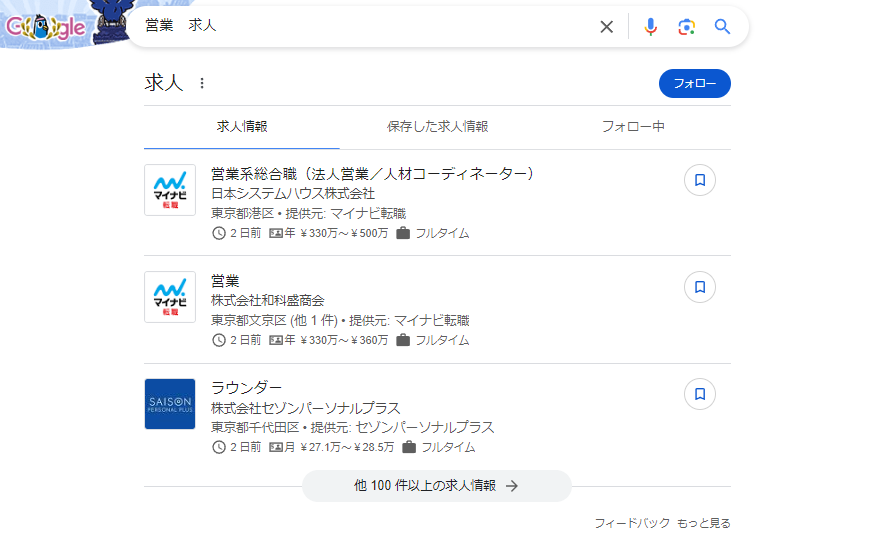Image resolution: width=869 pixels, height=553 pixels.
Task: Open Google Lens image search icon
Action: (686, 27)
